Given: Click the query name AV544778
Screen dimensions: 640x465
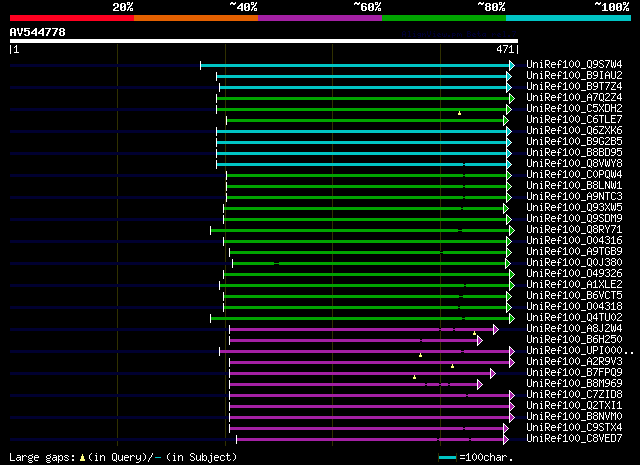Looking at the screenshot, I should 38,32.
